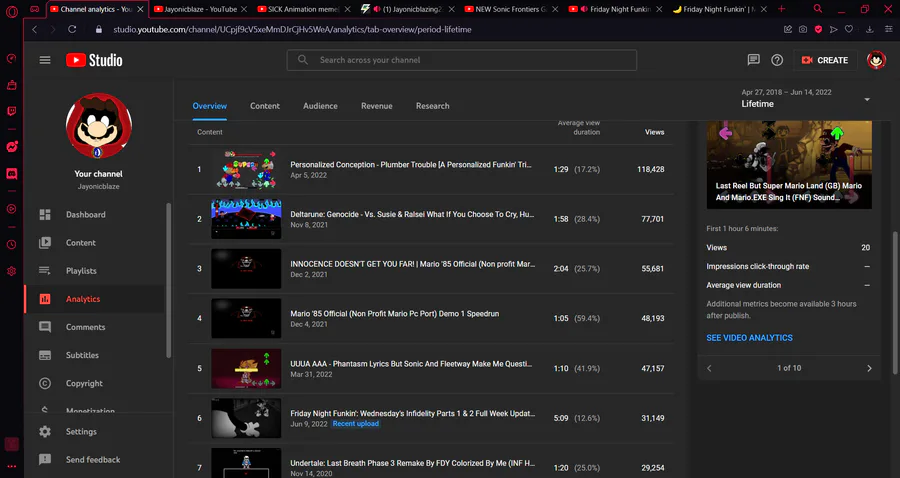Add page to bookmarks heart icon
The image size is (900, 478).
click(849, 29)
